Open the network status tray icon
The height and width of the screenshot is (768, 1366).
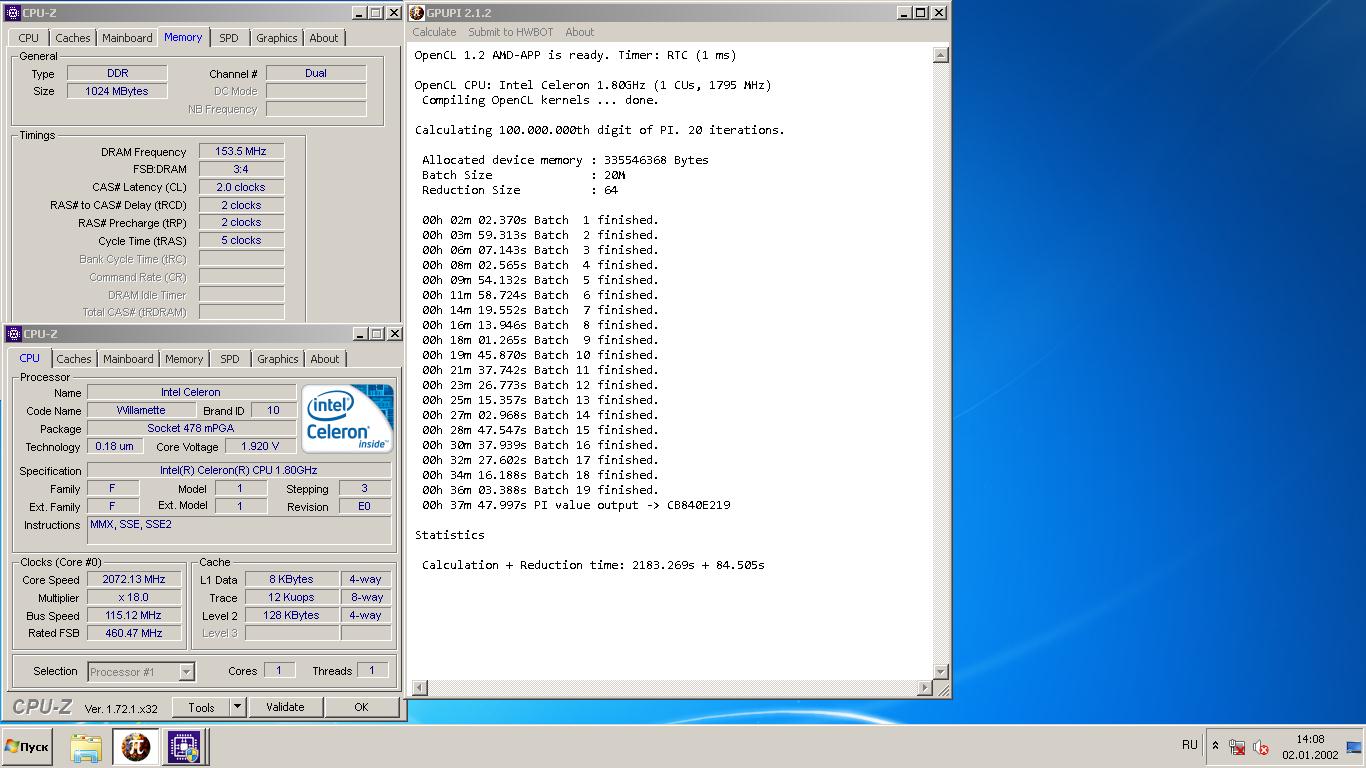click(1237, 747)
